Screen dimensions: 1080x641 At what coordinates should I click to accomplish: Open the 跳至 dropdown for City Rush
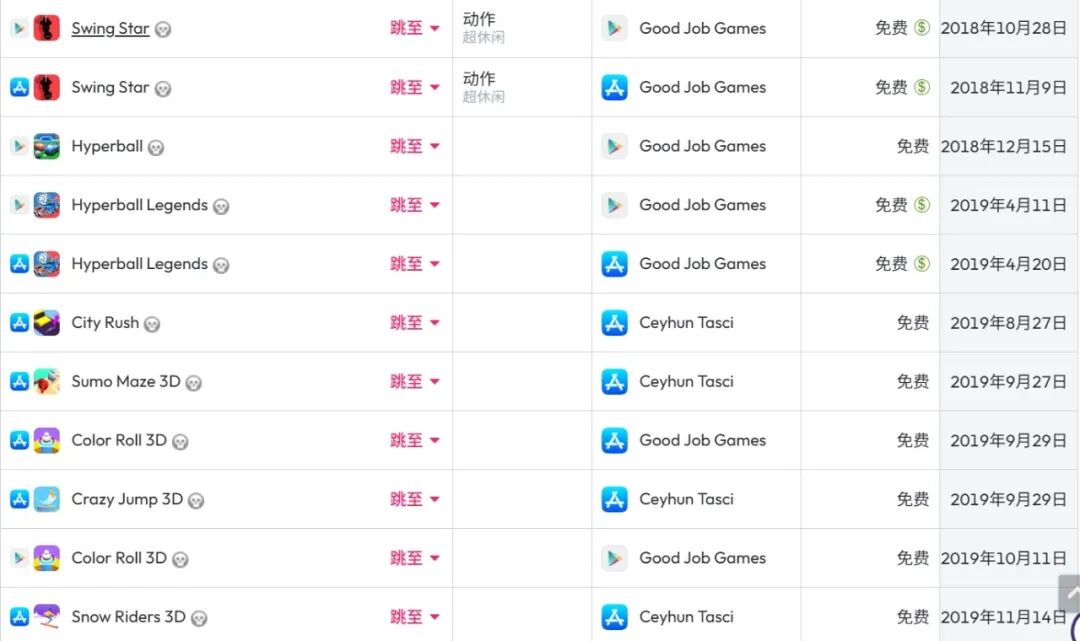[415, 322]
